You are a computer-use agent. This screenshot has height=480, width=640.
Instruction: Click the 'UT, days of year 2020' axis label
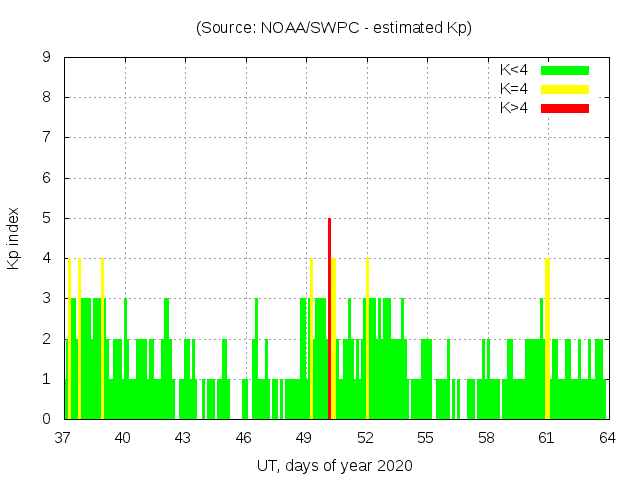click(x=334, y=465)
